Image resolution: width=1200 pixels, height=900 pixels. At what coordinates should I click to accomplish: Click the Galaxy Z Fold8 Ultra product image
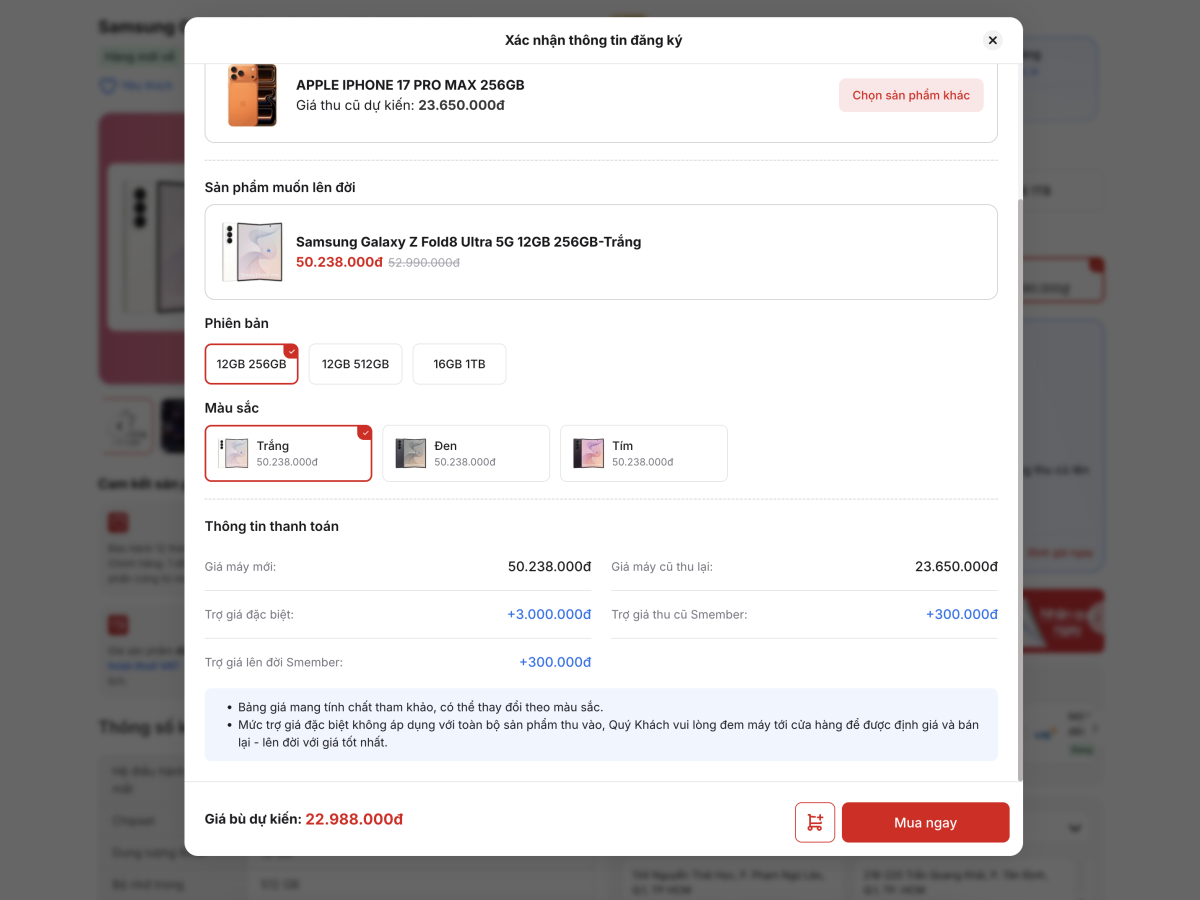point(252,252)
